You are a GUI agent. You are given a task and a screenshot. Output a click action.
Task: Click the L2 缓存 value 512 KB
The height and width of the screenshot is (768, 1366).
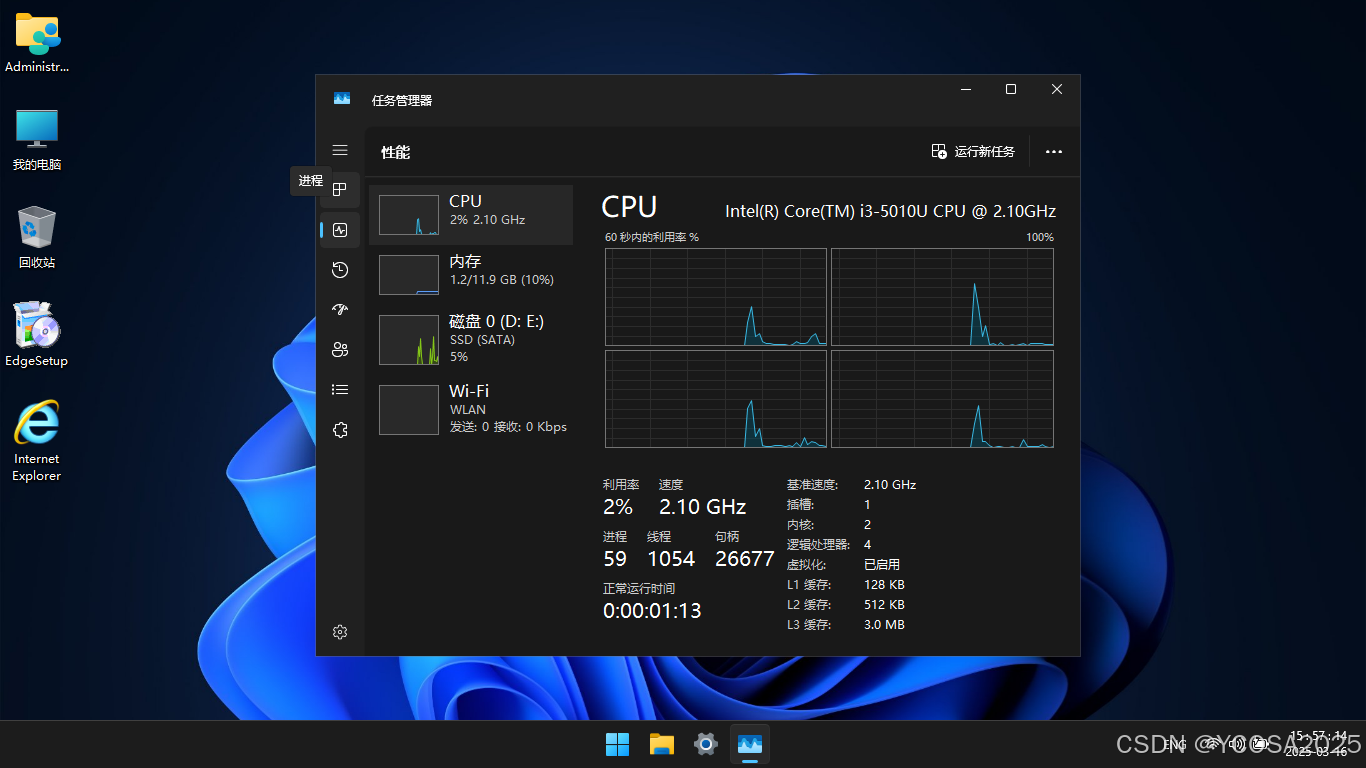point(884,604)
